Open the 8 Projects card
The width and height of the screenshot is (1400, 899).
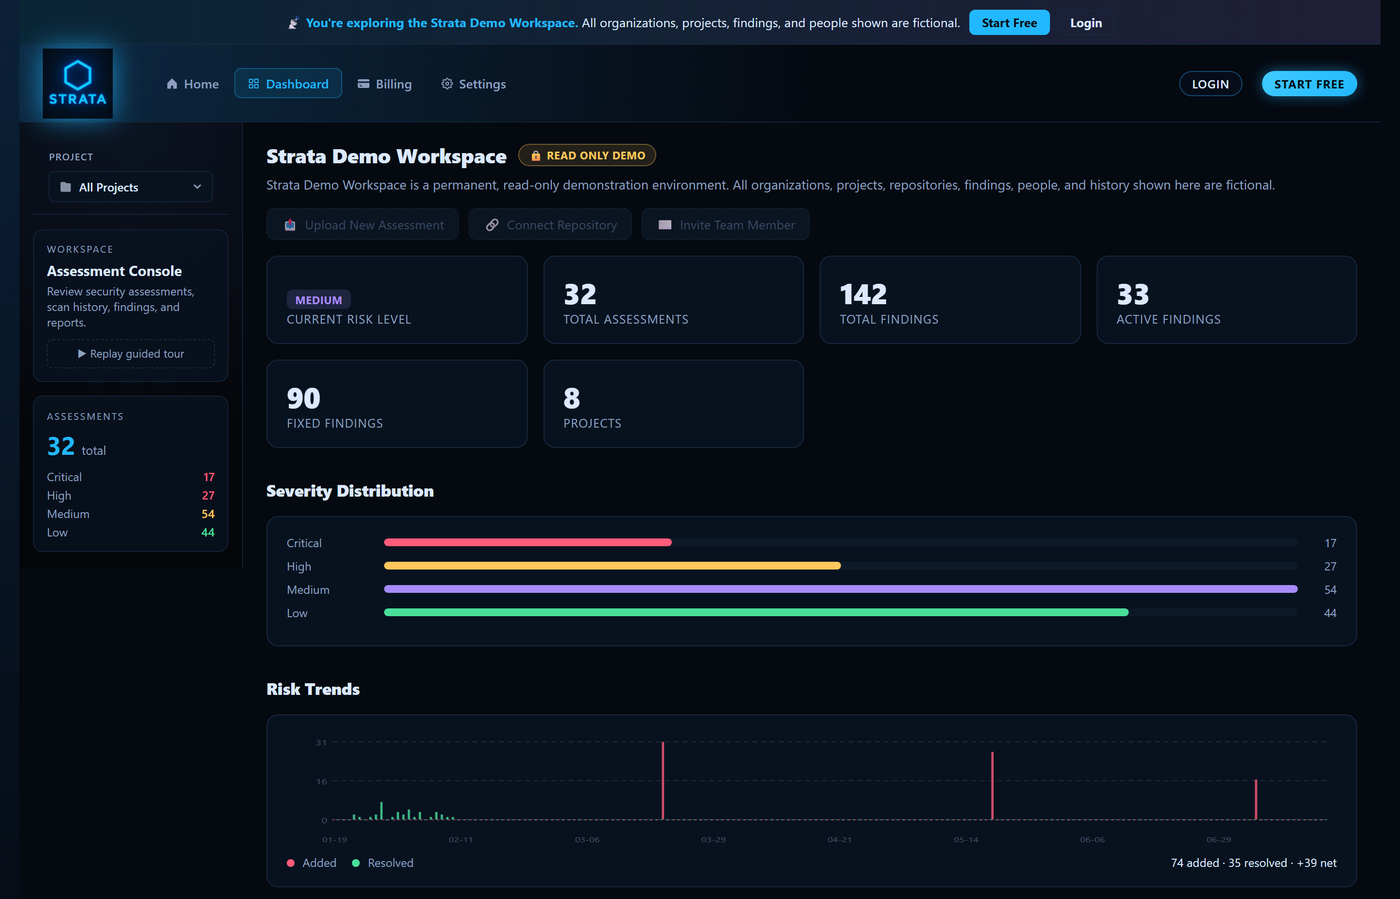(x=674, y=404)
